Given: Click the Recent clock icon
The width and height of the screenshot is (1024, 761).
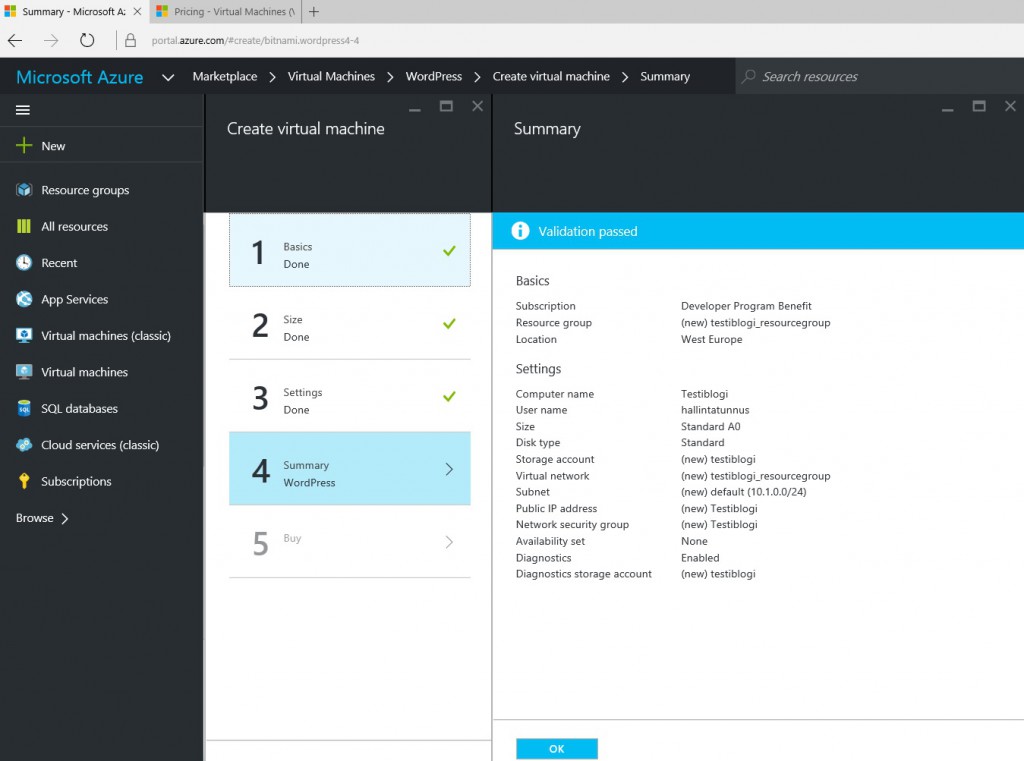Looking at the screenshot, I should point(24,263).
